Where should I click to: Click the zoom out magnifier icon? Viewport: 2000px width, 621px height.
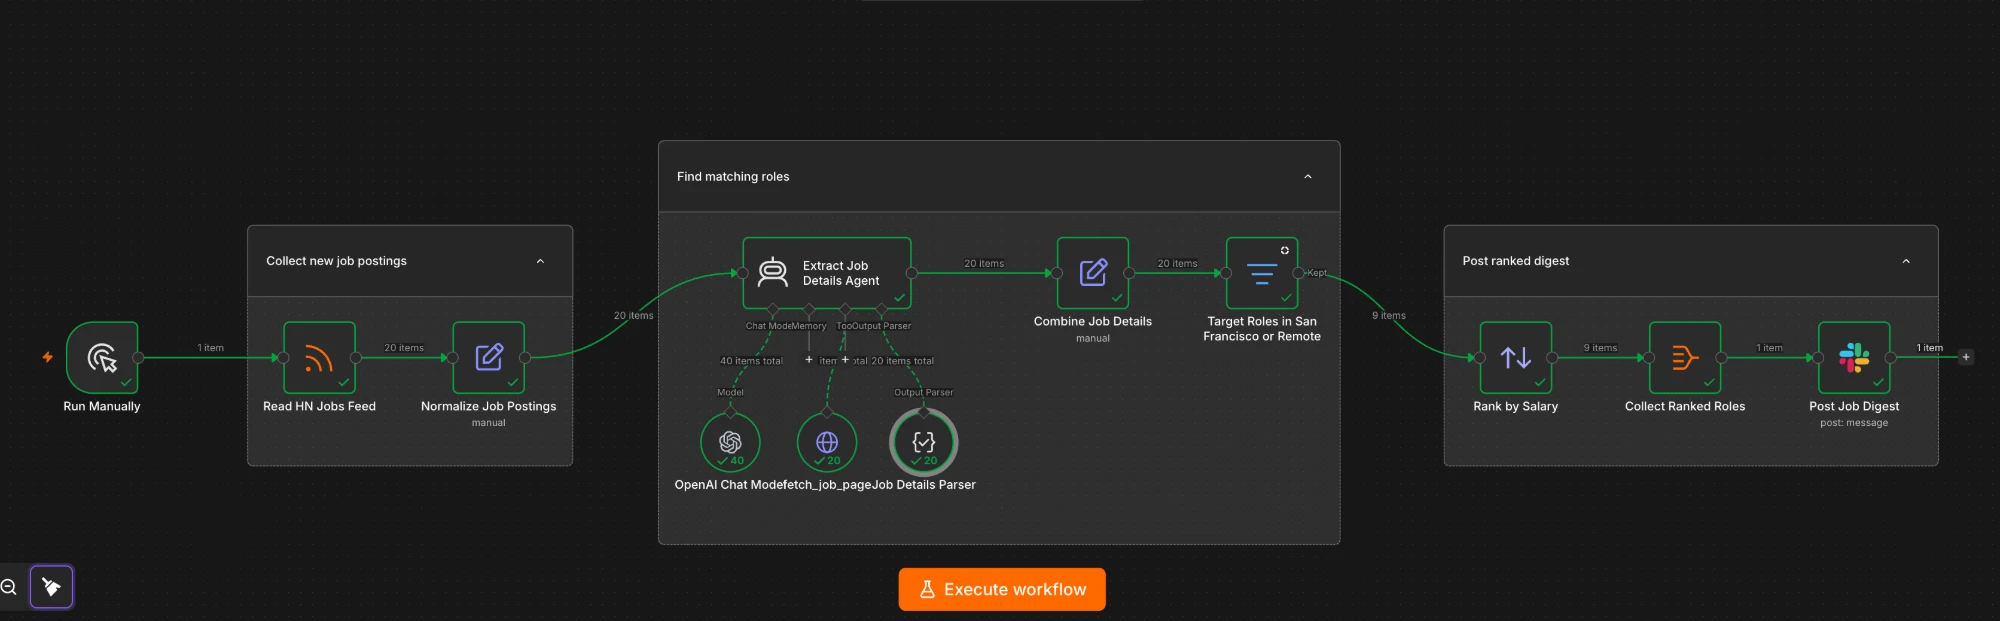click(x=9, y=587)
